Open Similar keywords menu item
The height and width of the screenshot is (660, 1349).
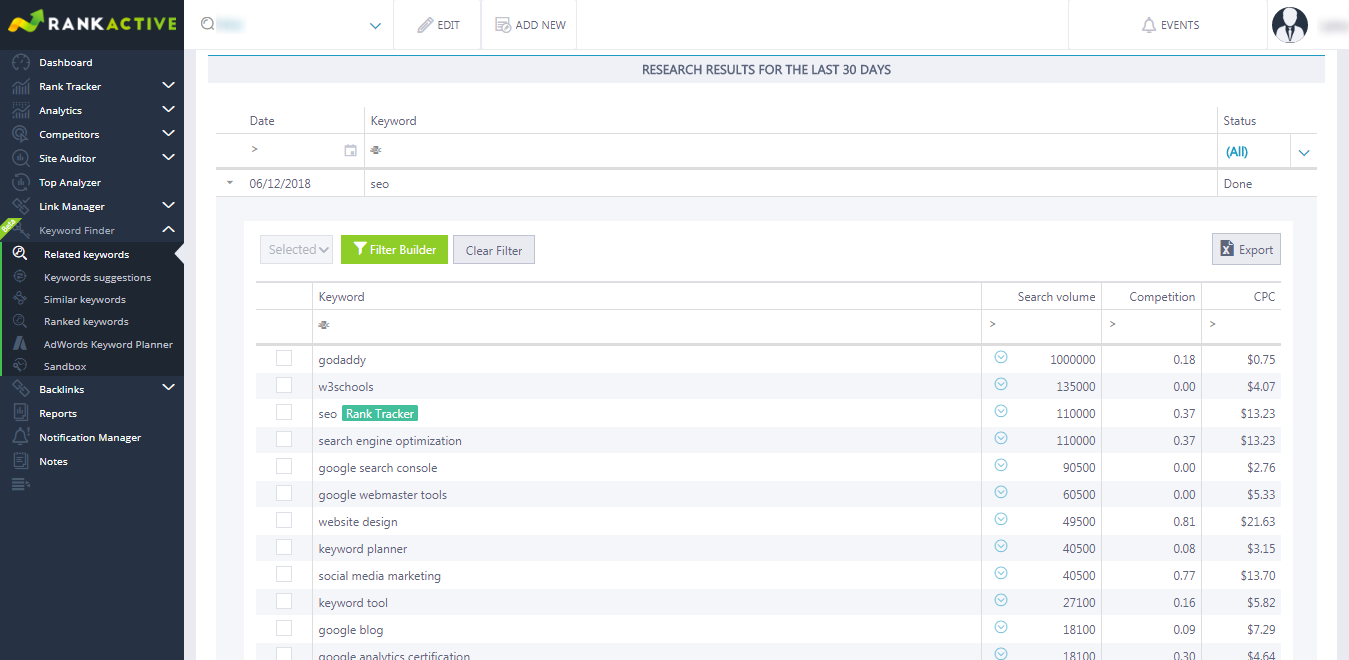coord(85,299)
